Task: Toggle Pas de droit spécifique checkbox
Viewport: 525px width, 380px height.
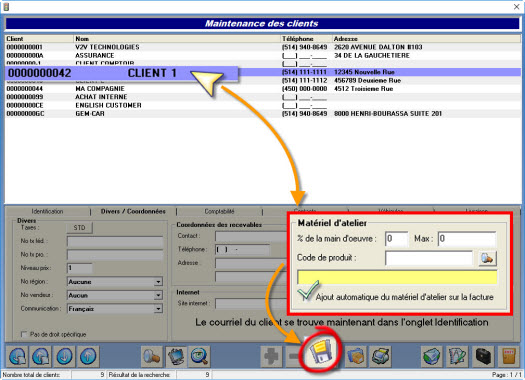Action: (24, 334)
